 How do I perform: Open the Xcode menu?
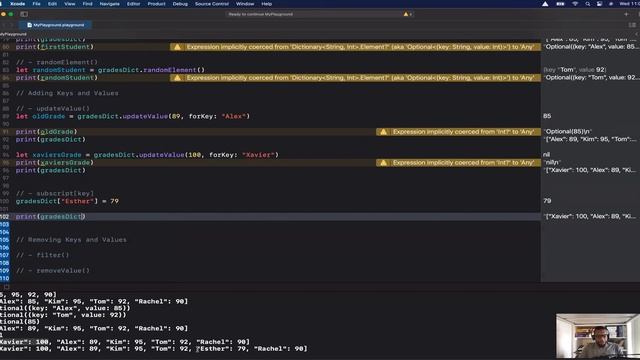(x=18, y=4)
